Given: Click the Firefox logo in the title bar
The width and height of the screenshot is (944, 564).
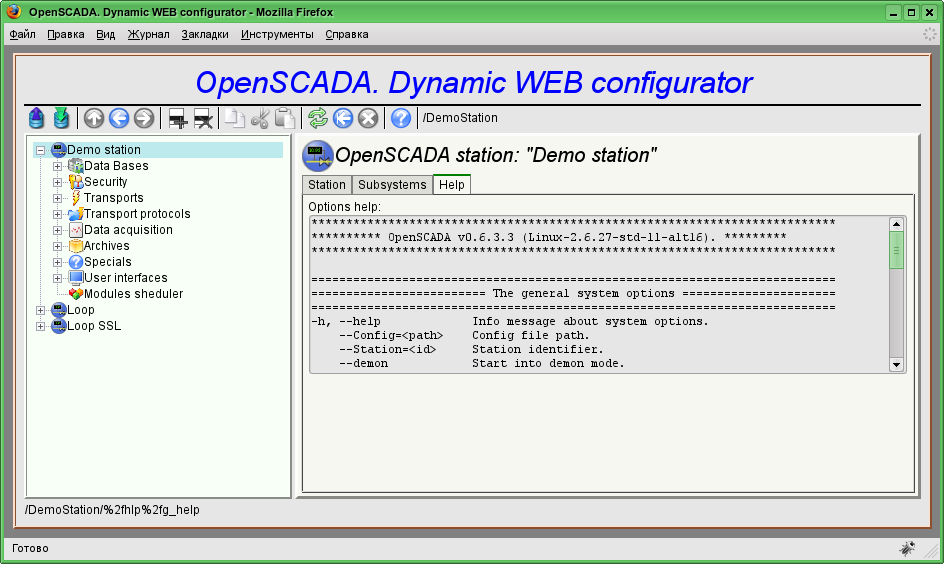Looking at the screenshot, I should pyautogui.click(x=14, y=11).
